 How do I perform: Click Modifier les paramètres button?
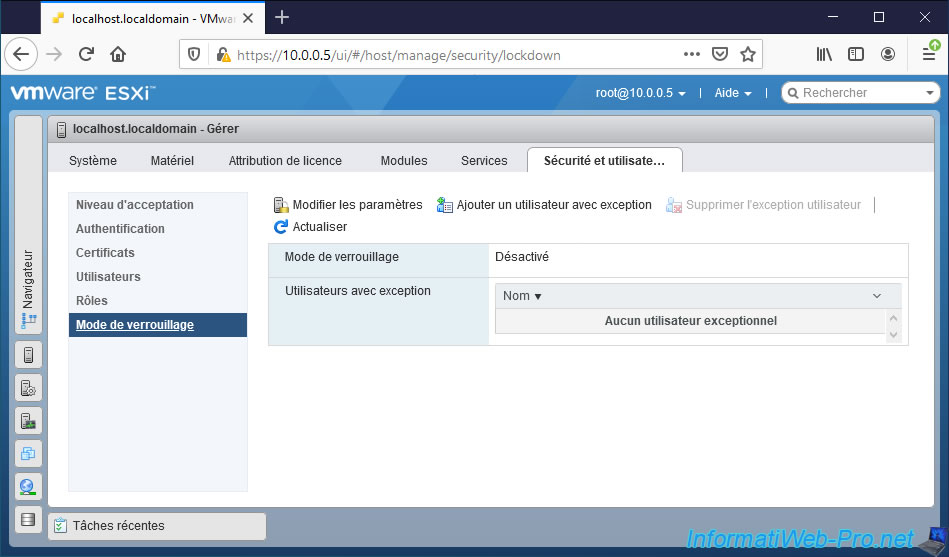348,205
